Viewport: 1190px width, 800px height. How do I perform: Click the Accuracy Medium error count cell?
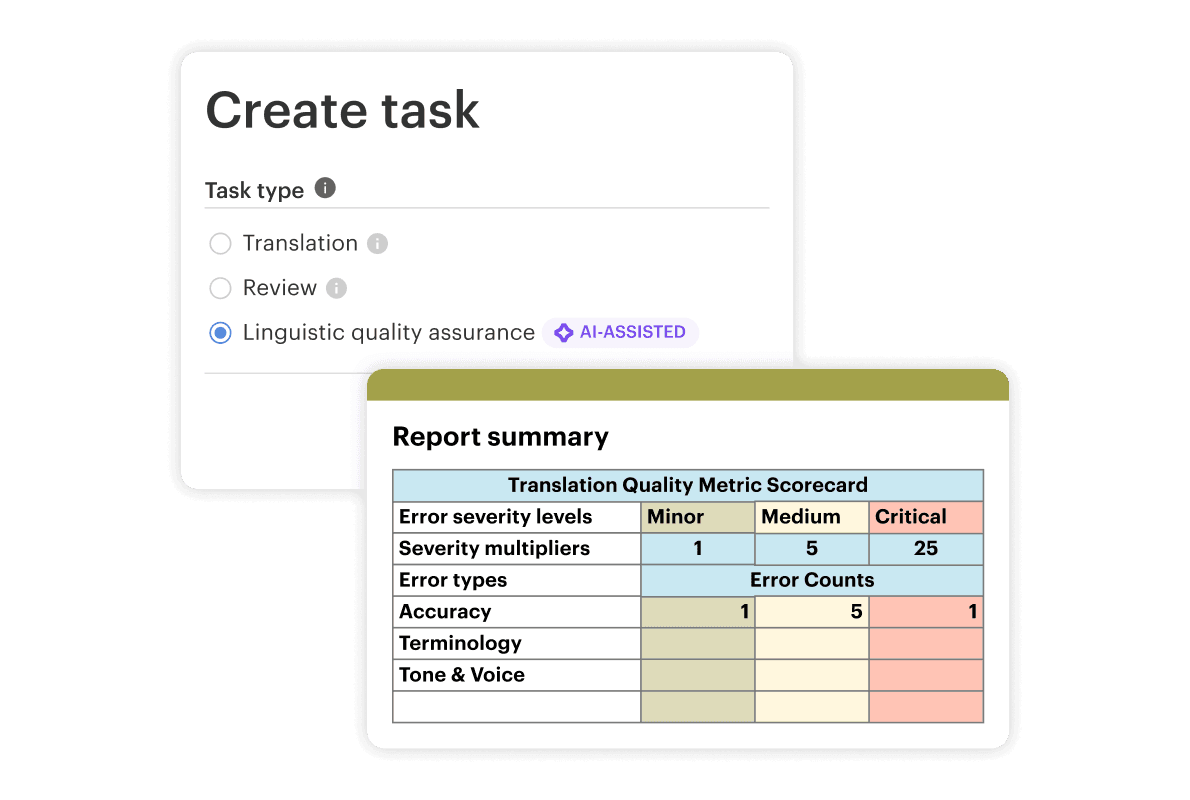click(x=811, y=612)
